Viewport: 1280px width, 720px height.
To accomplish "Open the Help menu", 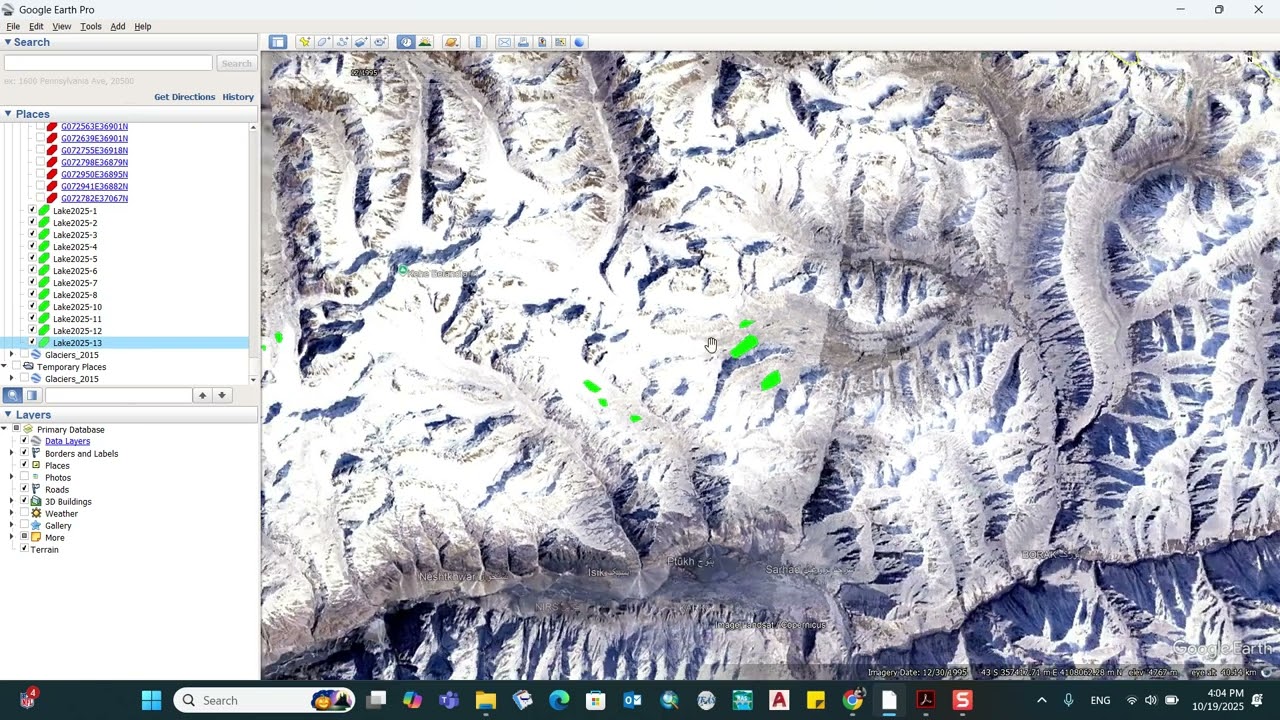I will (x=143, y=26).
